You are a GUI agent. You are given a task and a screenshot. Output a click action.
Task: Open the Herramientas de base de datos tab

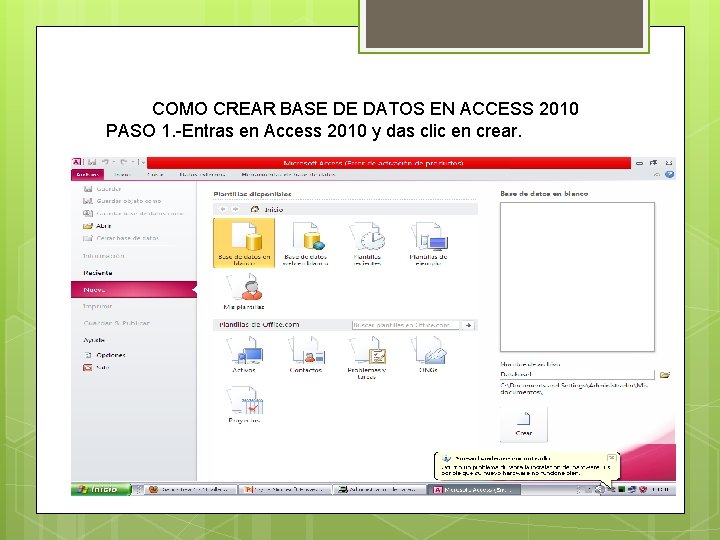[288, 174]
